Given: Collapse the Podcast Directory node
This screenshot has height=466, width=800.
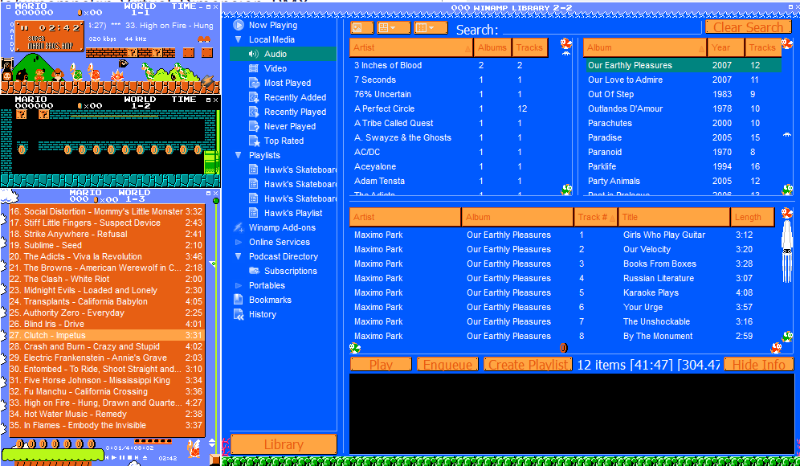Looking at the screenshot, I should tap(238, 256).
